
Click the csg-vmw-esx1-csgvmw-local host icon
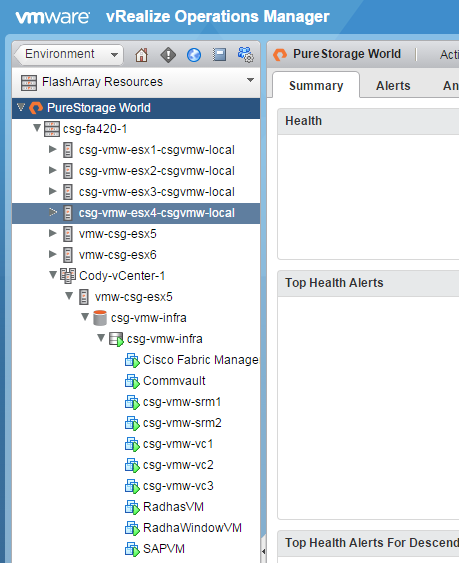pos(68,150)
